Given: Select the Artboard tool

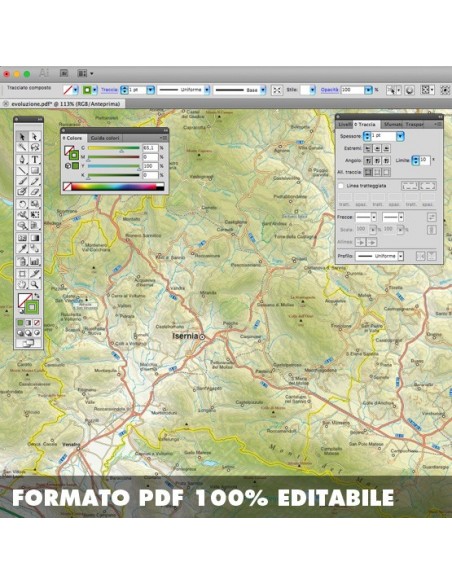Looking at the screenshot, I should (22, 274).
